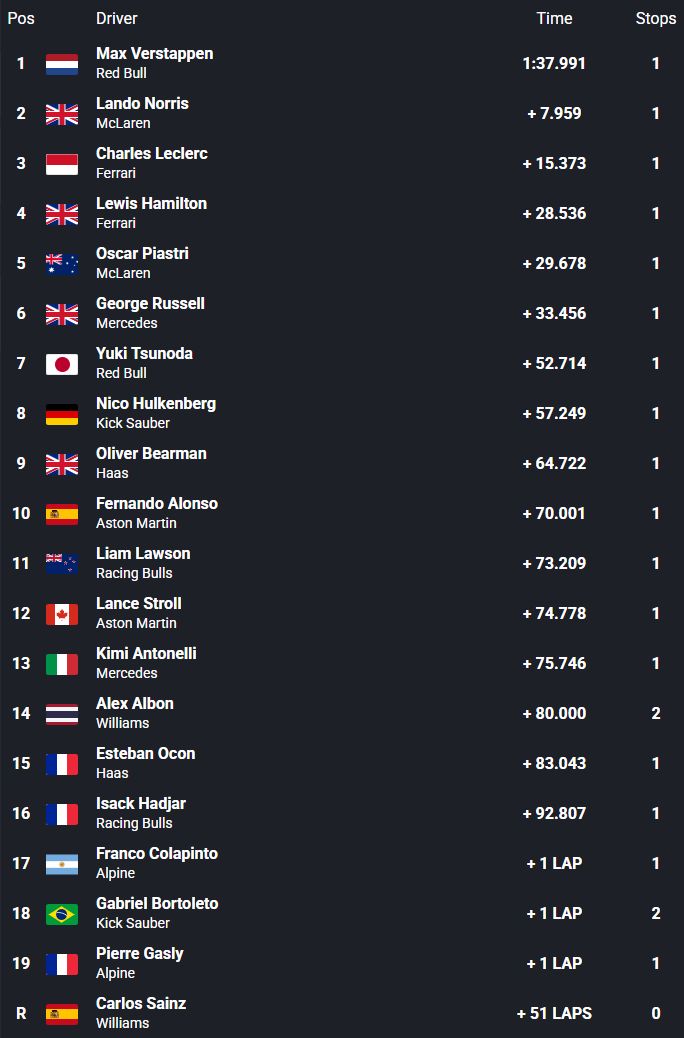Sort results by the Time column header
Image resolution: width=684 pixels, height=1038 pixels.
point(554,18)
